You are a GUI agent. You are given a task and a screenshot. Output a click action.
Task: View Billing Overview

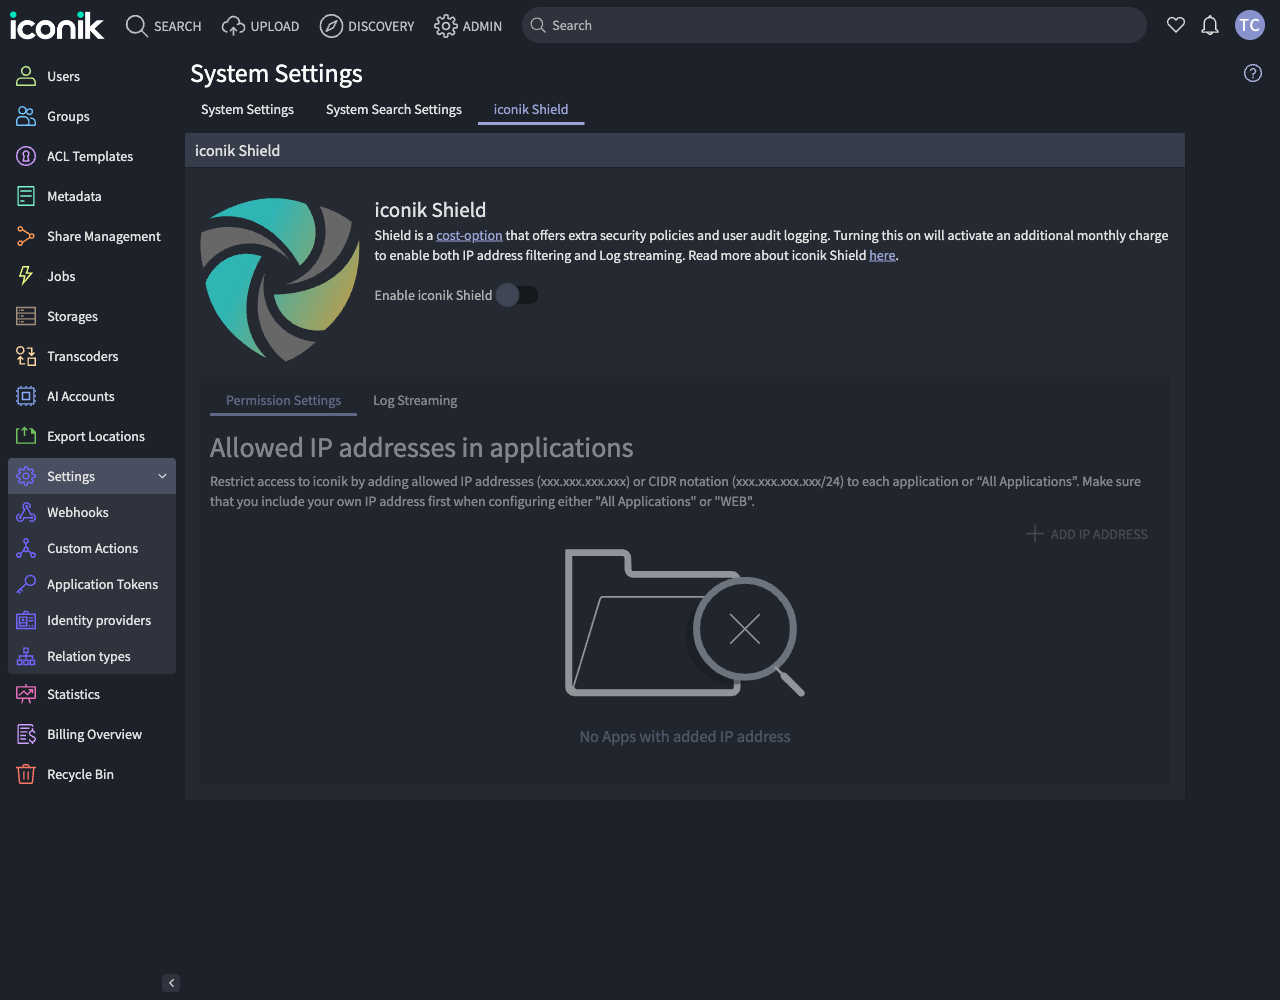(x=94, y=734)
